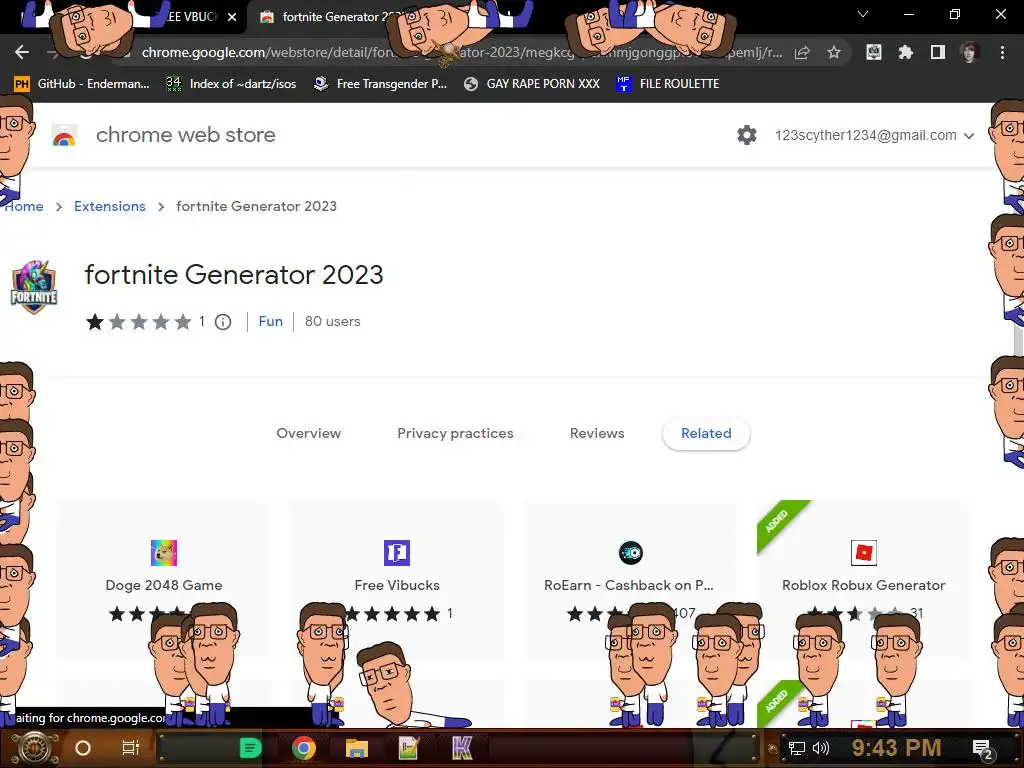1024x768 pixels.
Task: Click the Roblox Robux Generator title
Action: click(863, 585)
